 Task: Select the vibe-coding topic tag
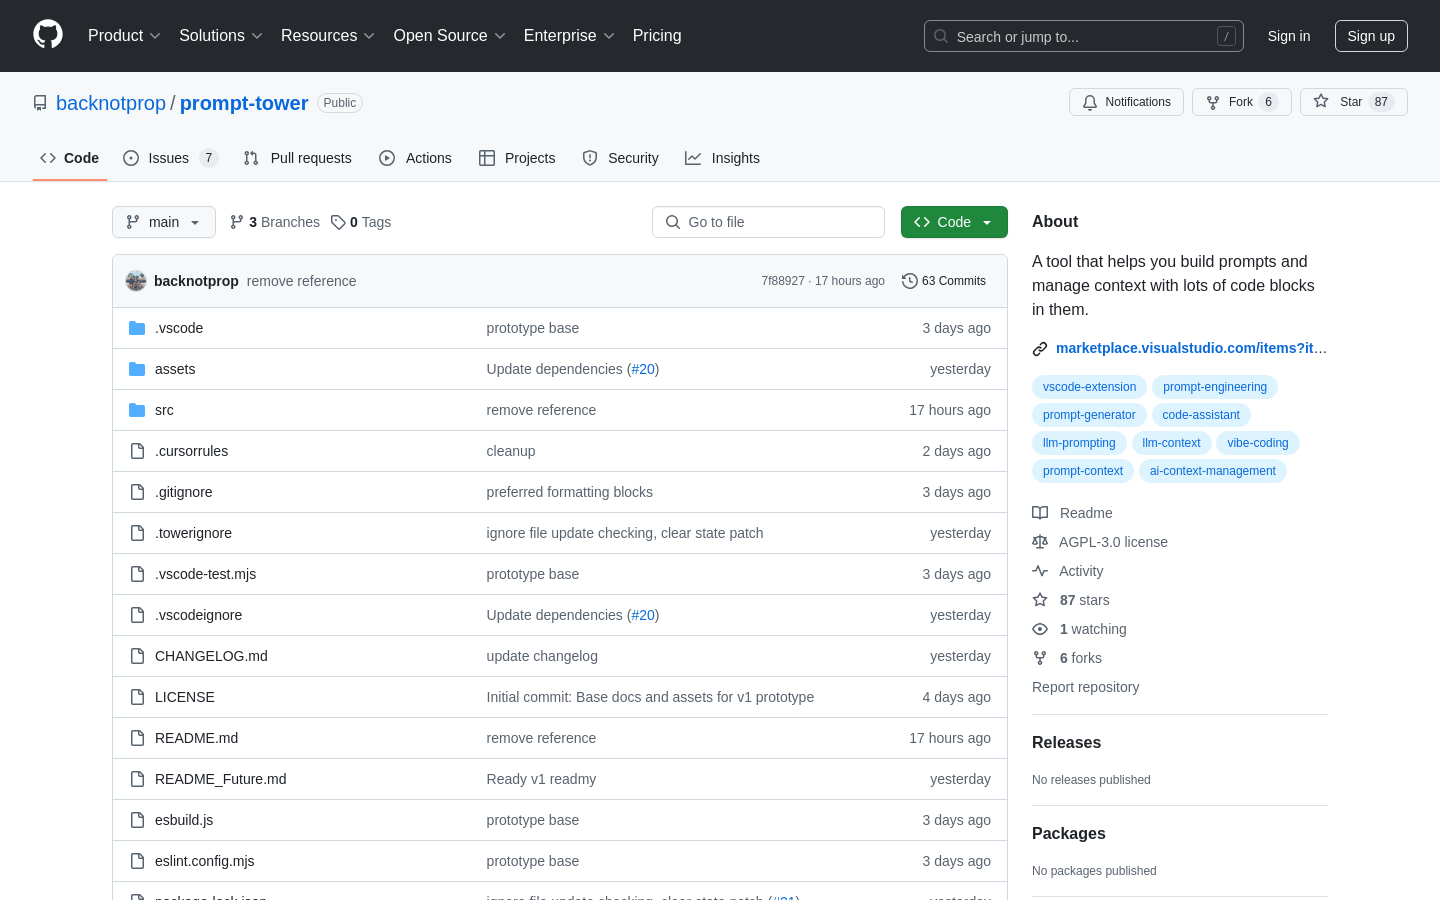point(1258,443)
